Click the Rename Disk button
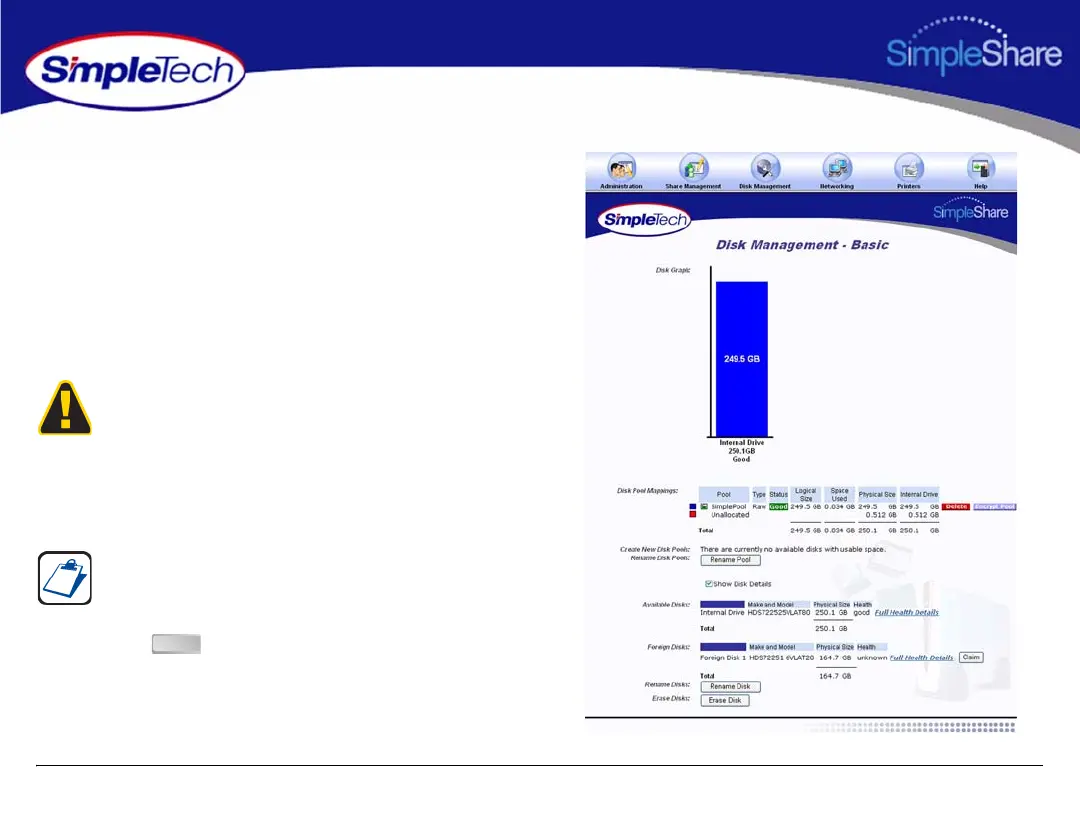Viewport: 1080px width, 828px height. coord(731,687)
